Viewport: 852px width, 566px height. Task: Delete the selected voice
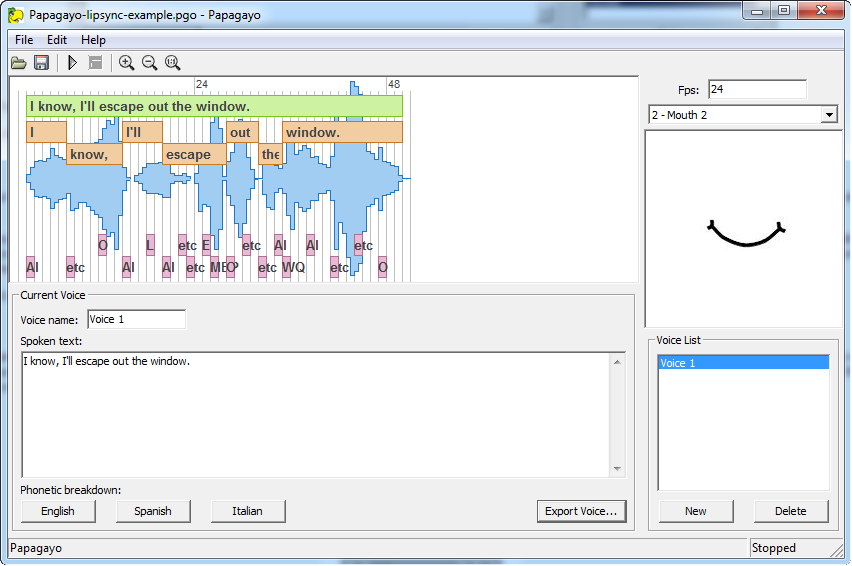[x=791, y=511]
